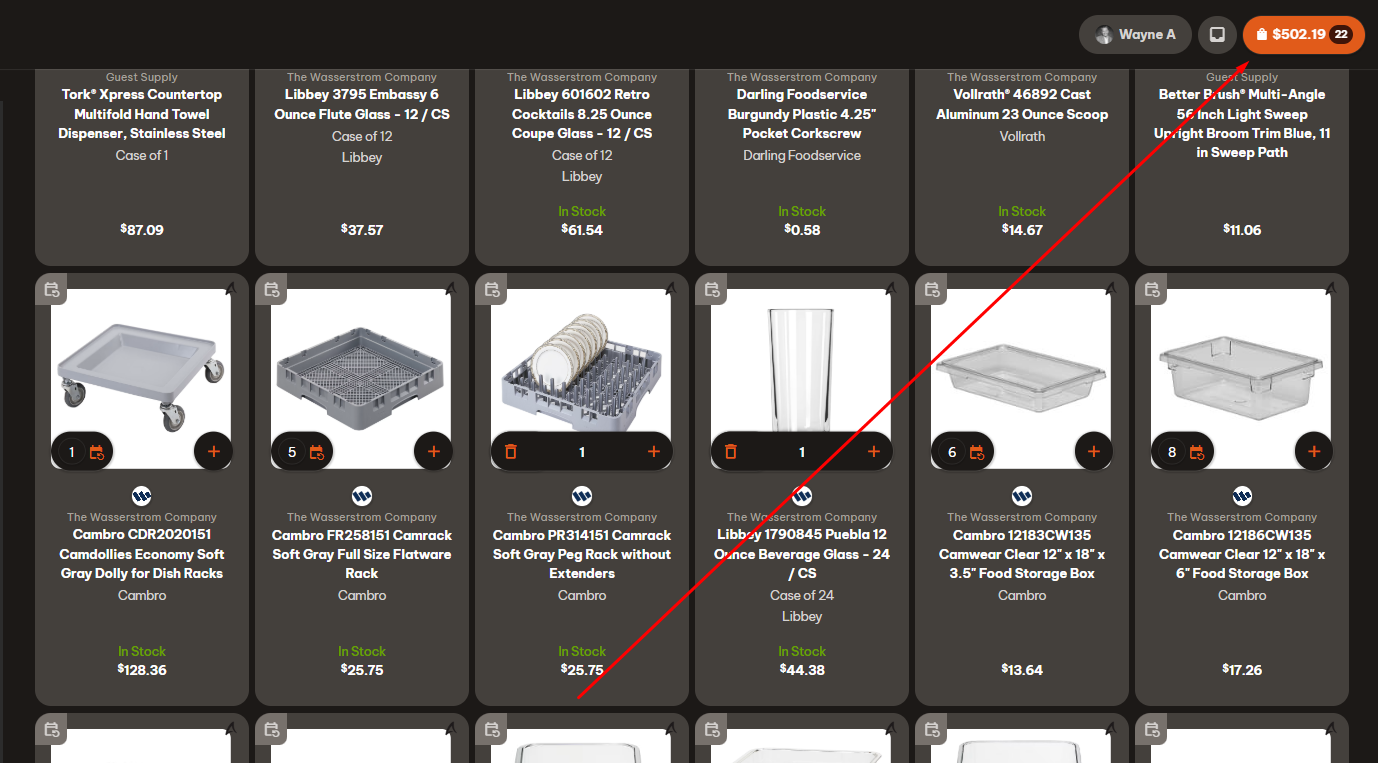Open Vollrath 46892 Cast Aluminum Scoop title

click(x=1022, y=104)
